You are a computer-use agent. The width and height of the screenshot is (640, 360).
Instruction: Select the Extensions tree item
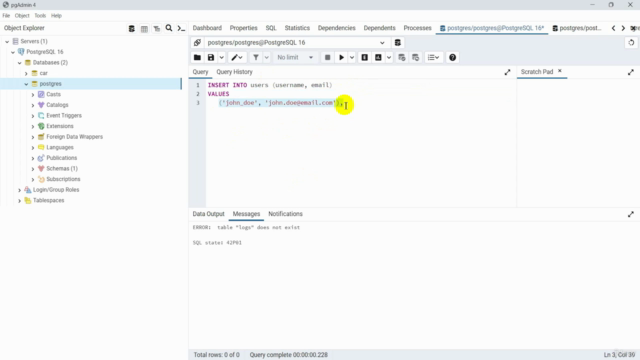point(60,126)
